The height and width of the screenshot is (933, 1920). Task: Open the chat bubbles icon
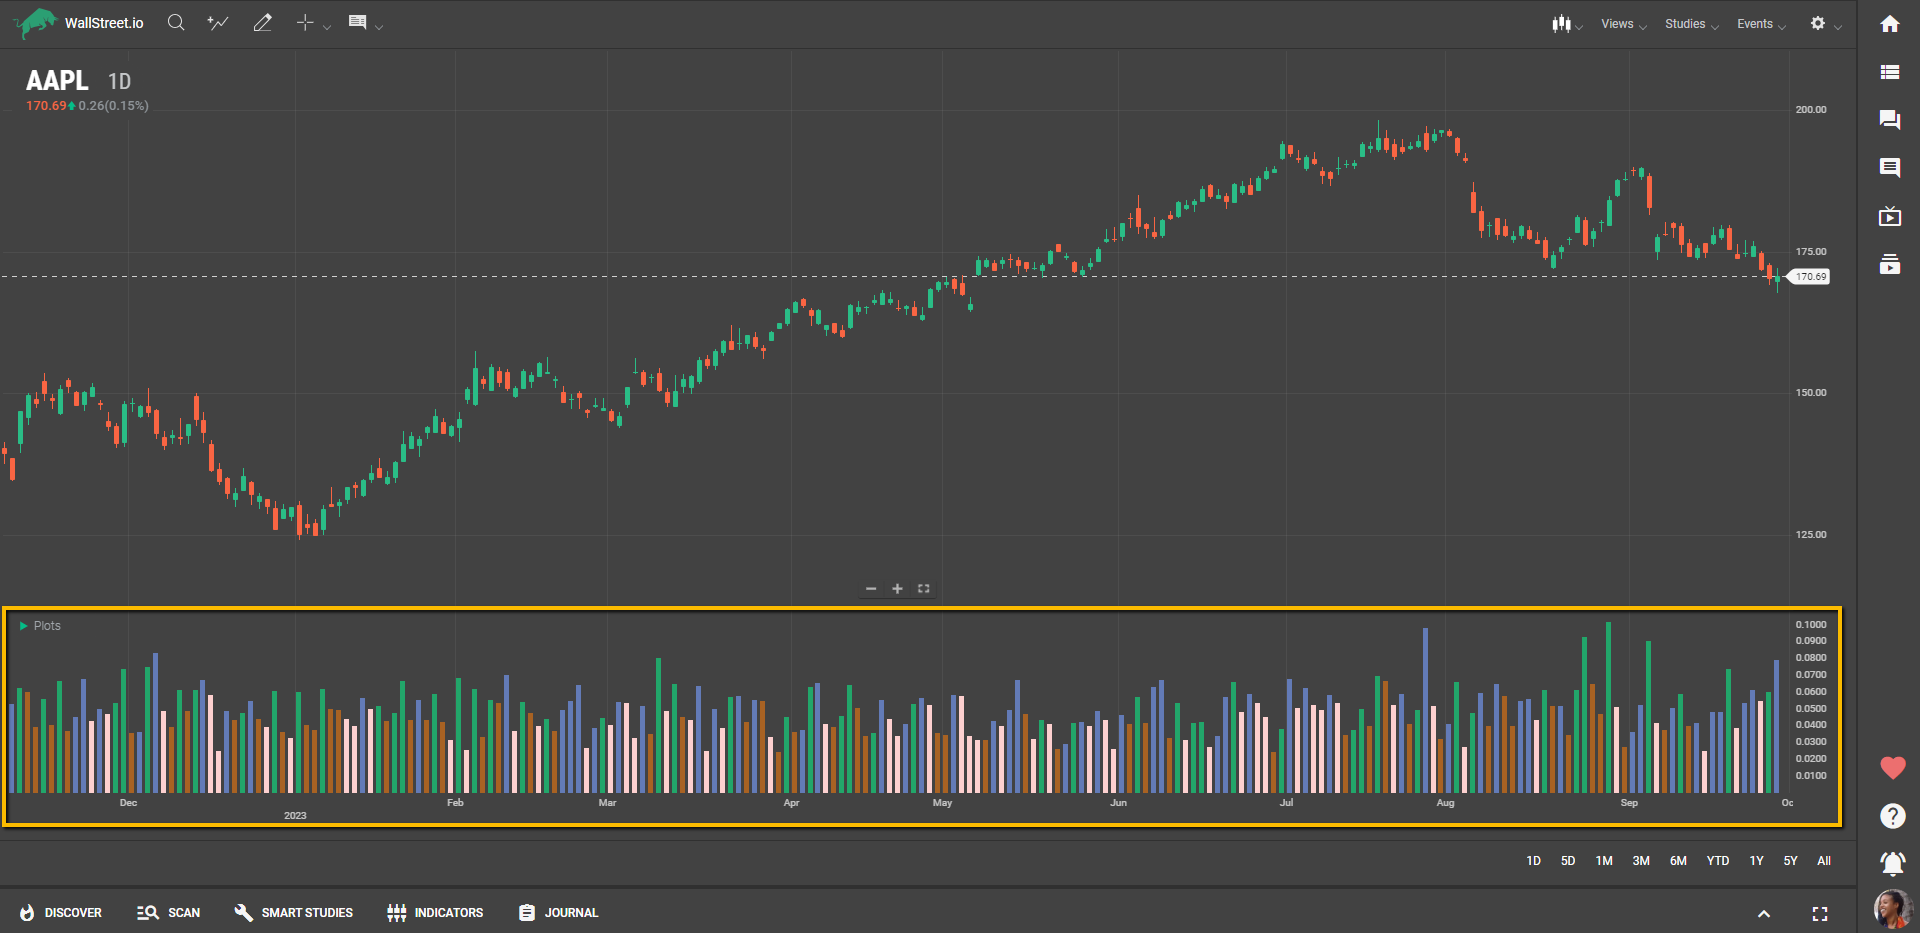[1889, 120]
